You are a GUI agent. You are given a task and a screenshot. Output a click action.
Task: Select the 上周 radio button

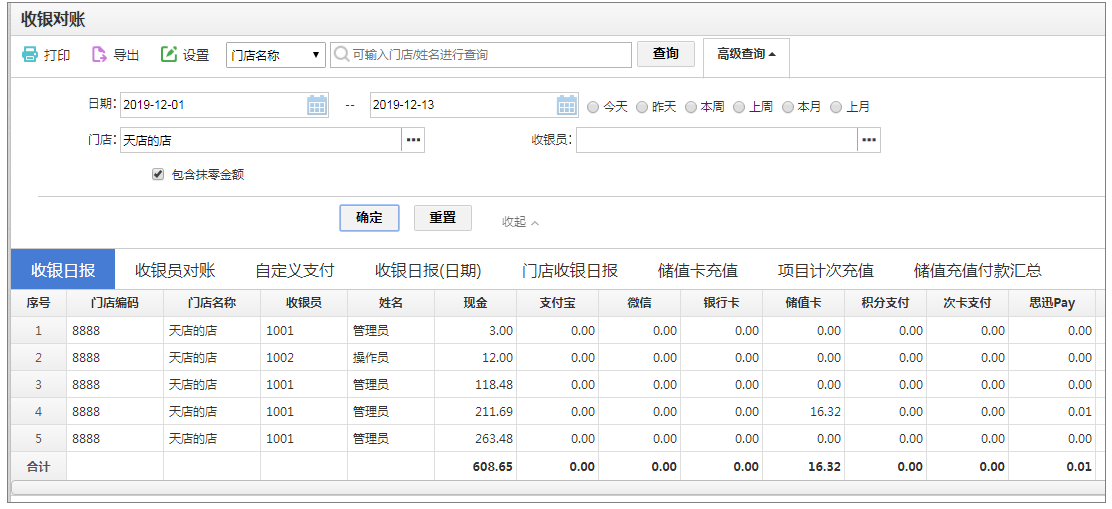click(x=738, y=107)
